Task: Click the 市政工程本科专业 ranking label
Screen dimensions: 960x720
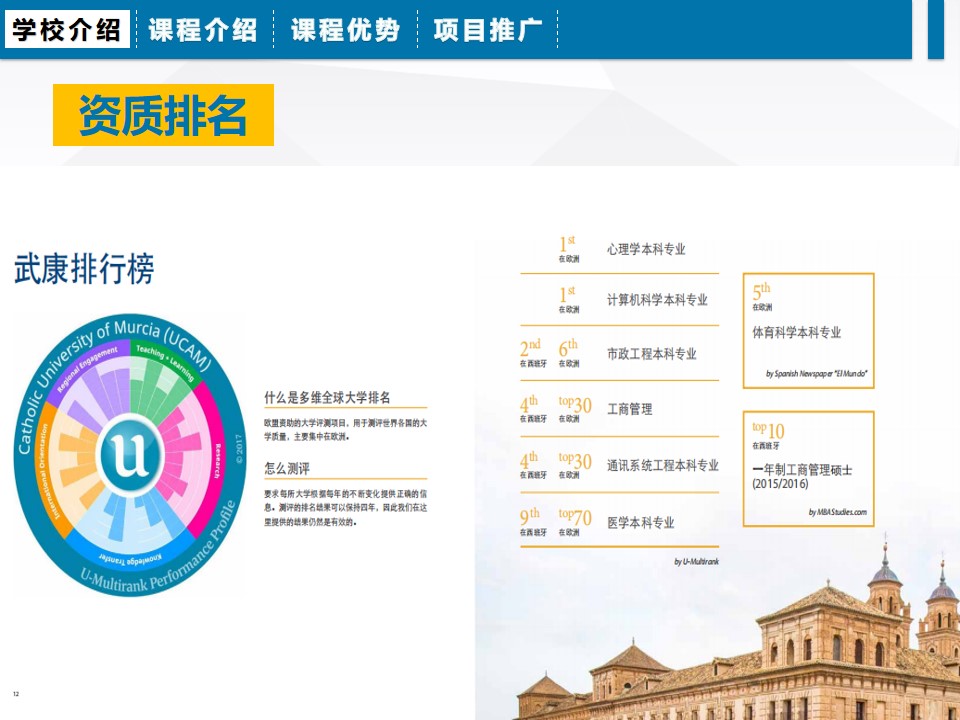Action: pyautogui.click(x=651, y=354)
